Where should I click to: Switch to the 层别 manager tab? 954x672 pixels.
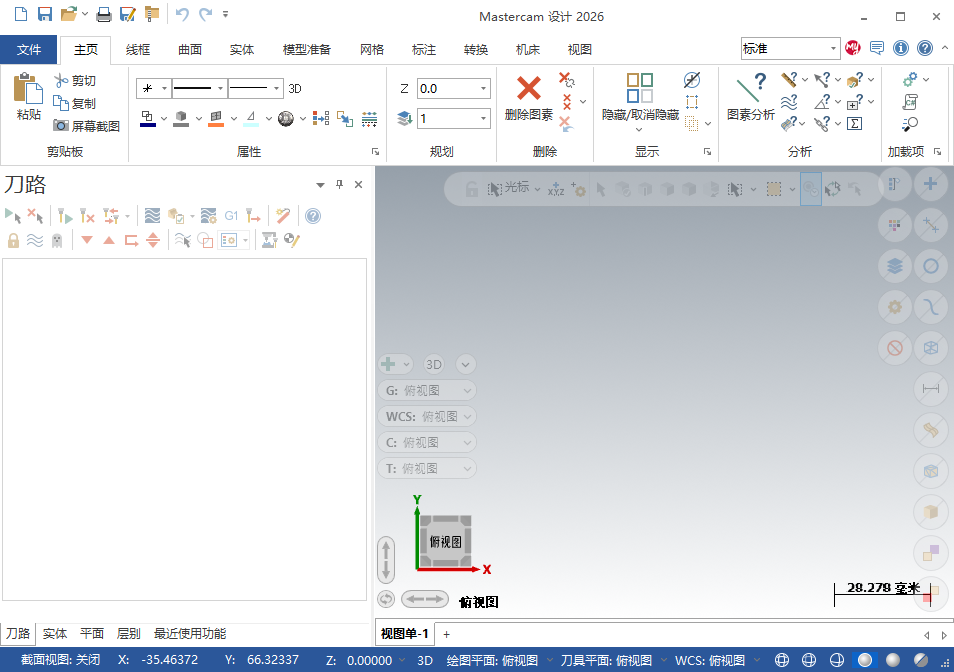(x=128, y=634)
